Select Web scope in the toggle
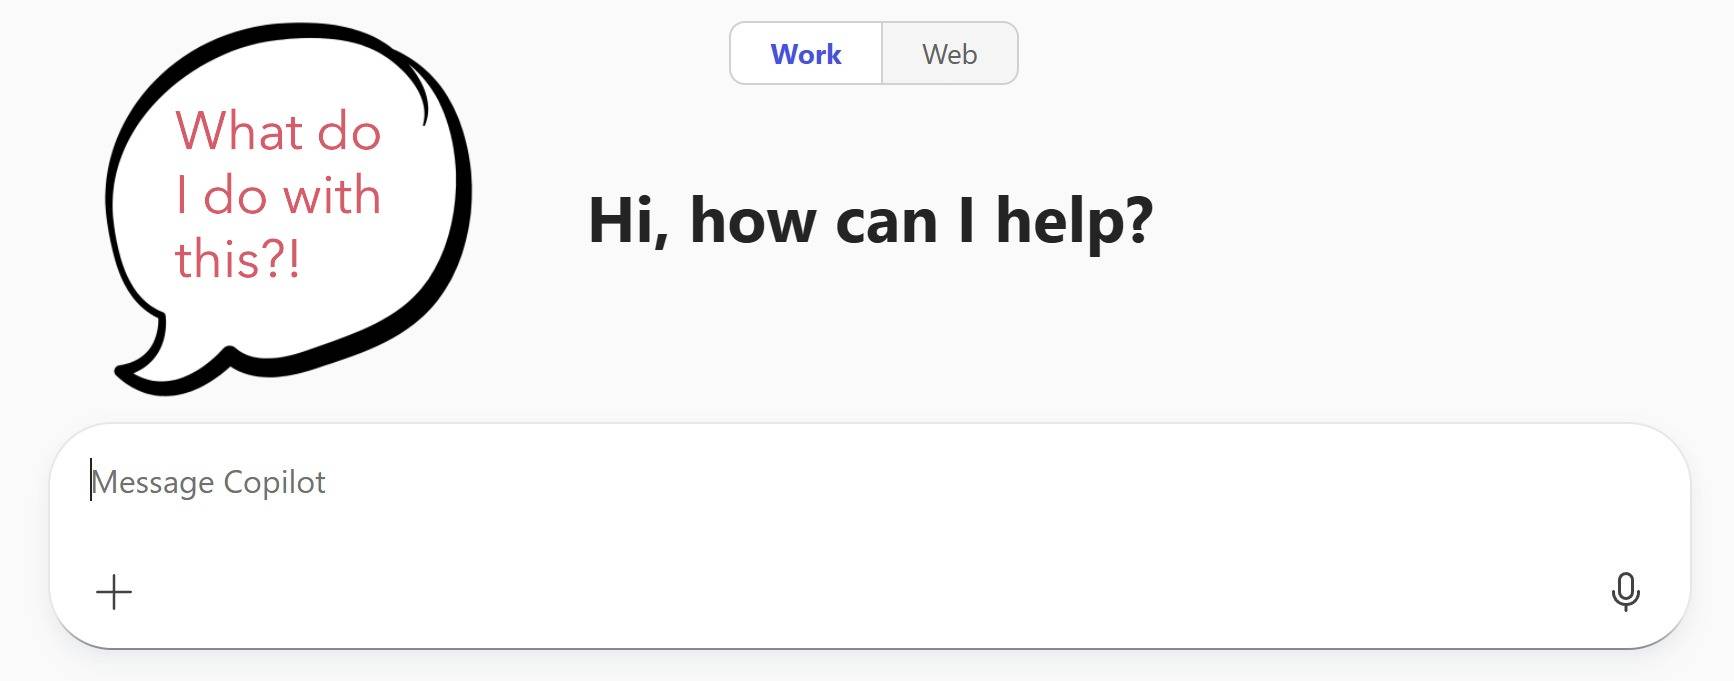The height and width of the screenshot is (681, 1734). coord(949,54)
